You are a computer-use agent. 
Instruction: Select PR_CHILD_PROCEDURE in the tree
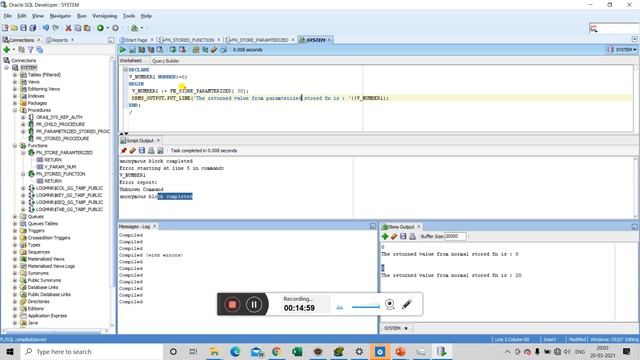[x=60, y=124]
